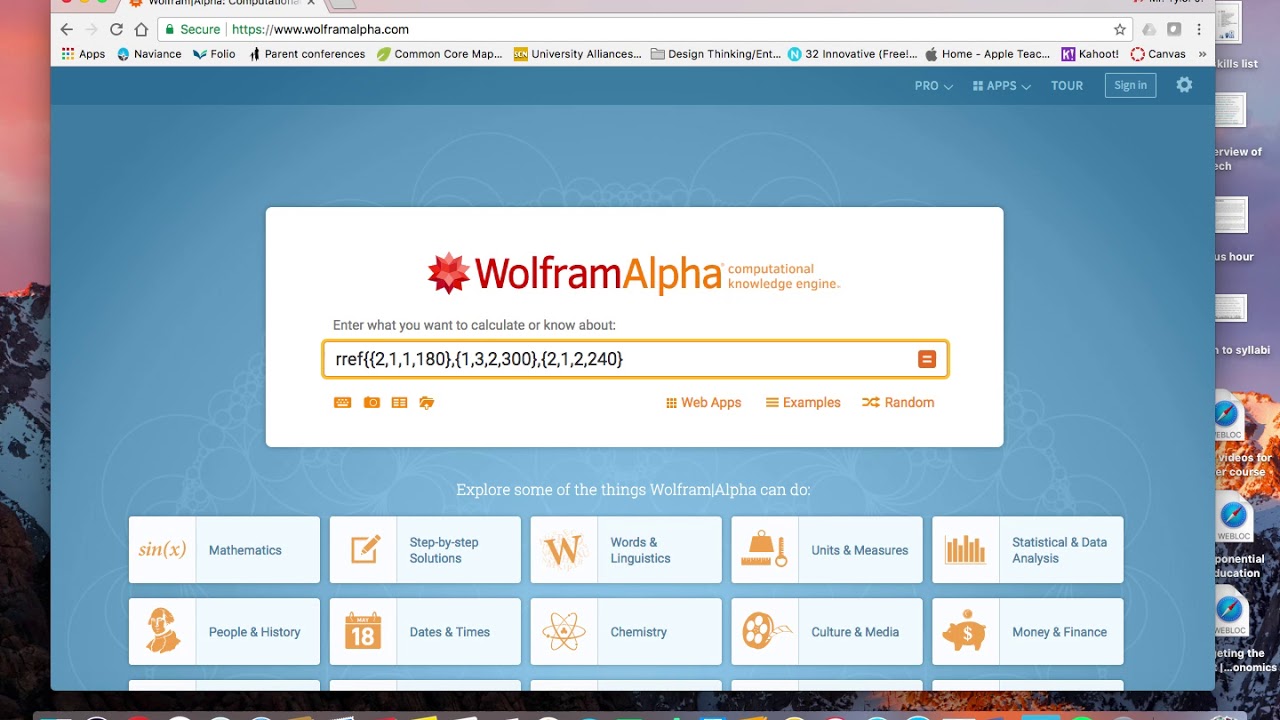Image resolution: width=1280 pixels, height=720 pixels.
Task: Open the Step-by-step Solutions card
Action: [x=425, y=550]
